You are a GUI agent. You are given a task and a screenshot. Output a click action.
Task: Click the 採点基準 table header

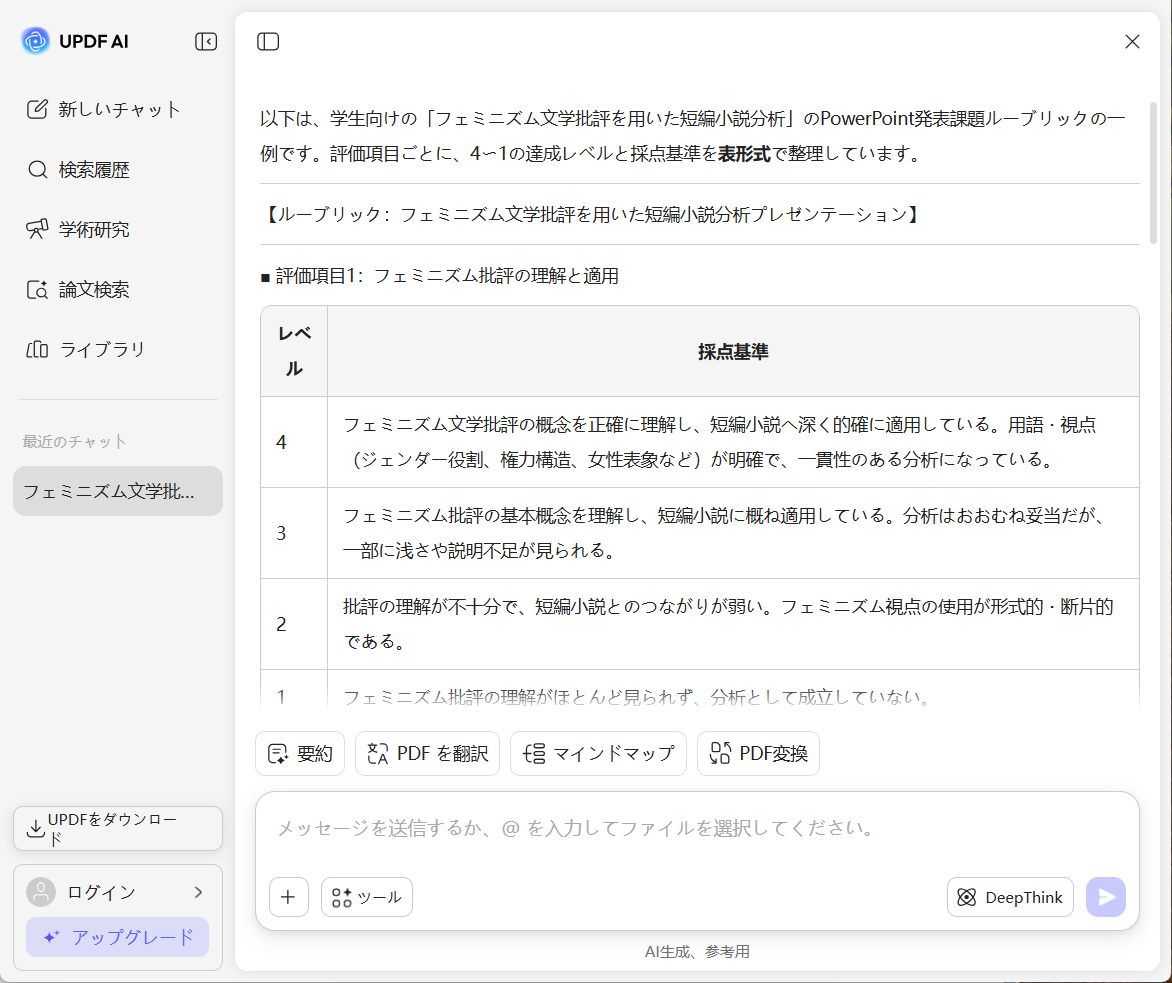[733, 352]
